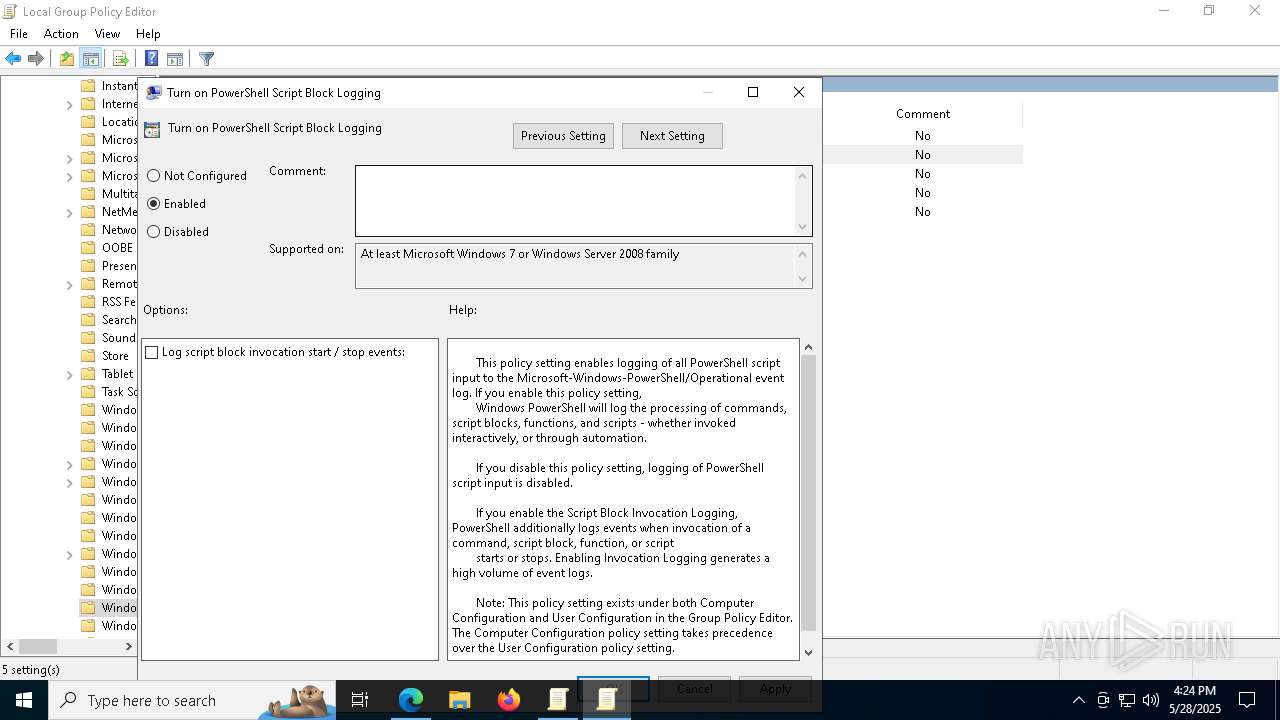
Task: Click the Task View taskbar icon
Action: click(360, 700)
